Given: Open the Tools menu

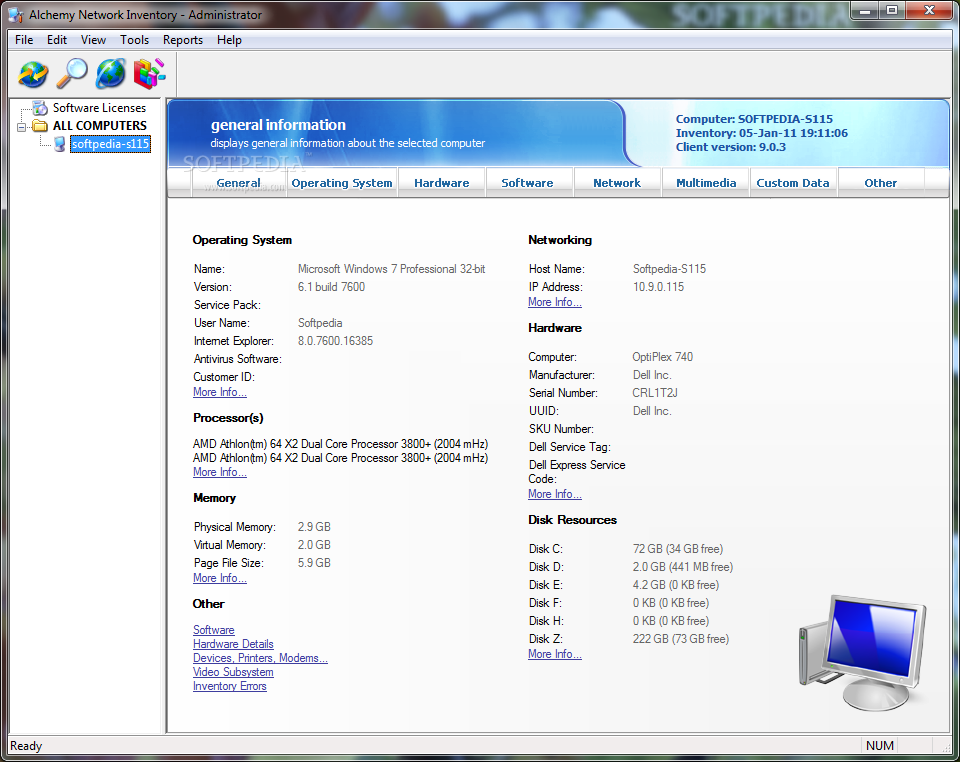Looking at the screenshot, I should click(x=134, y=40).
